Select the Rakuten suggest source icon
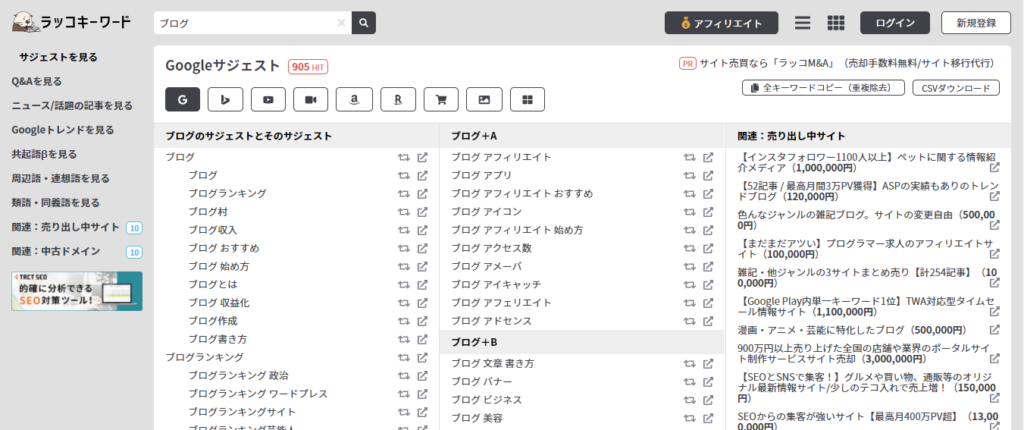The height and width of the screenshot is (430, 1024). [398, 99]
